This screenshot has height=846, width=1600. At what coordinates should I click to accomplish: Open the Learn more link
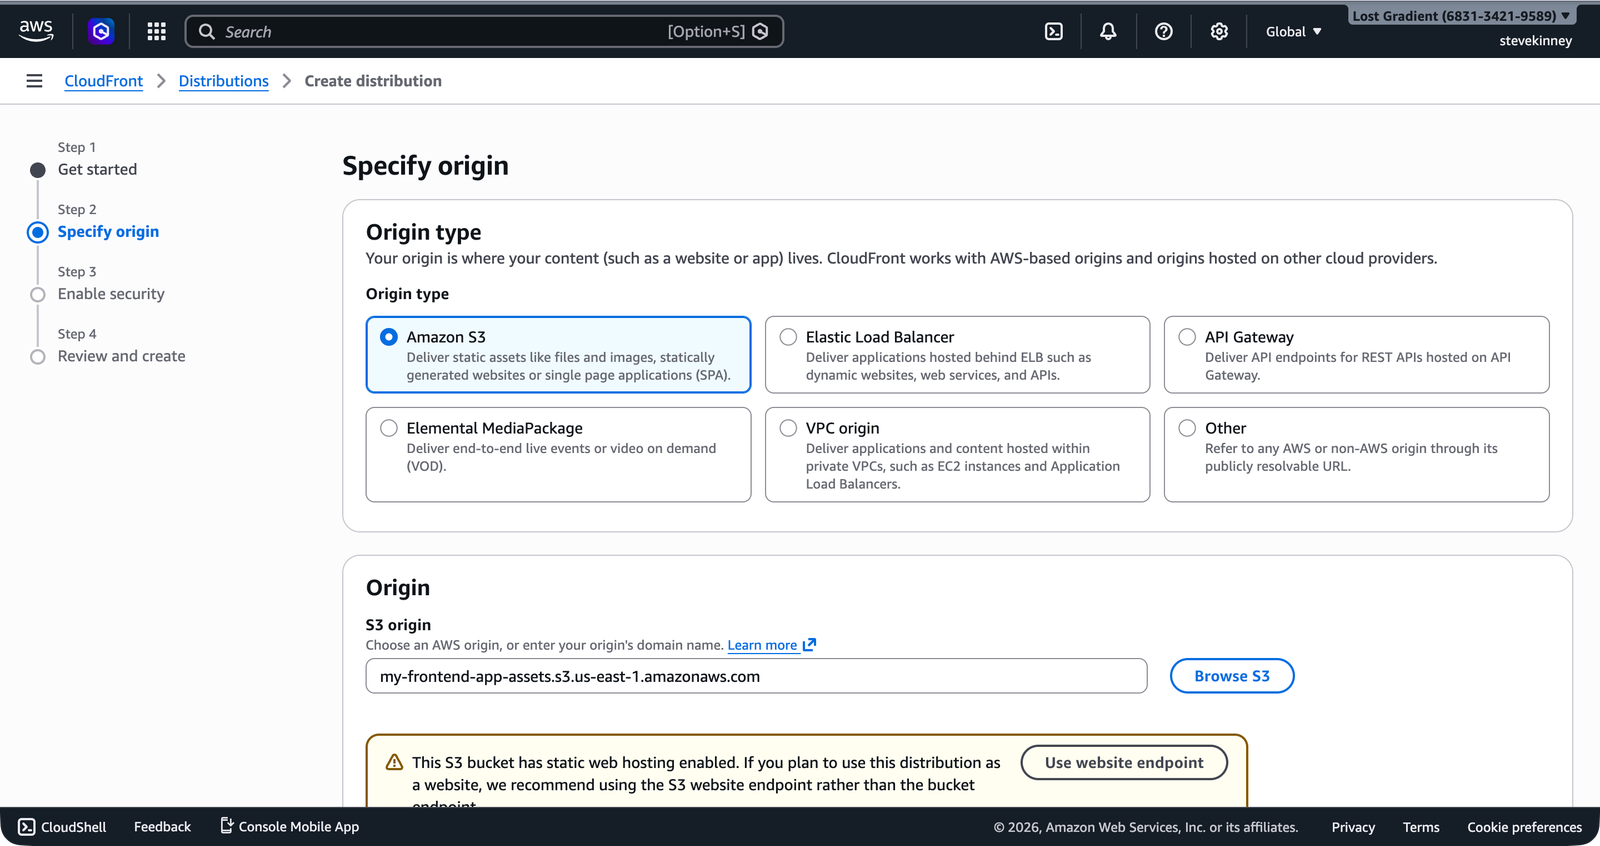tap(762, 646)
